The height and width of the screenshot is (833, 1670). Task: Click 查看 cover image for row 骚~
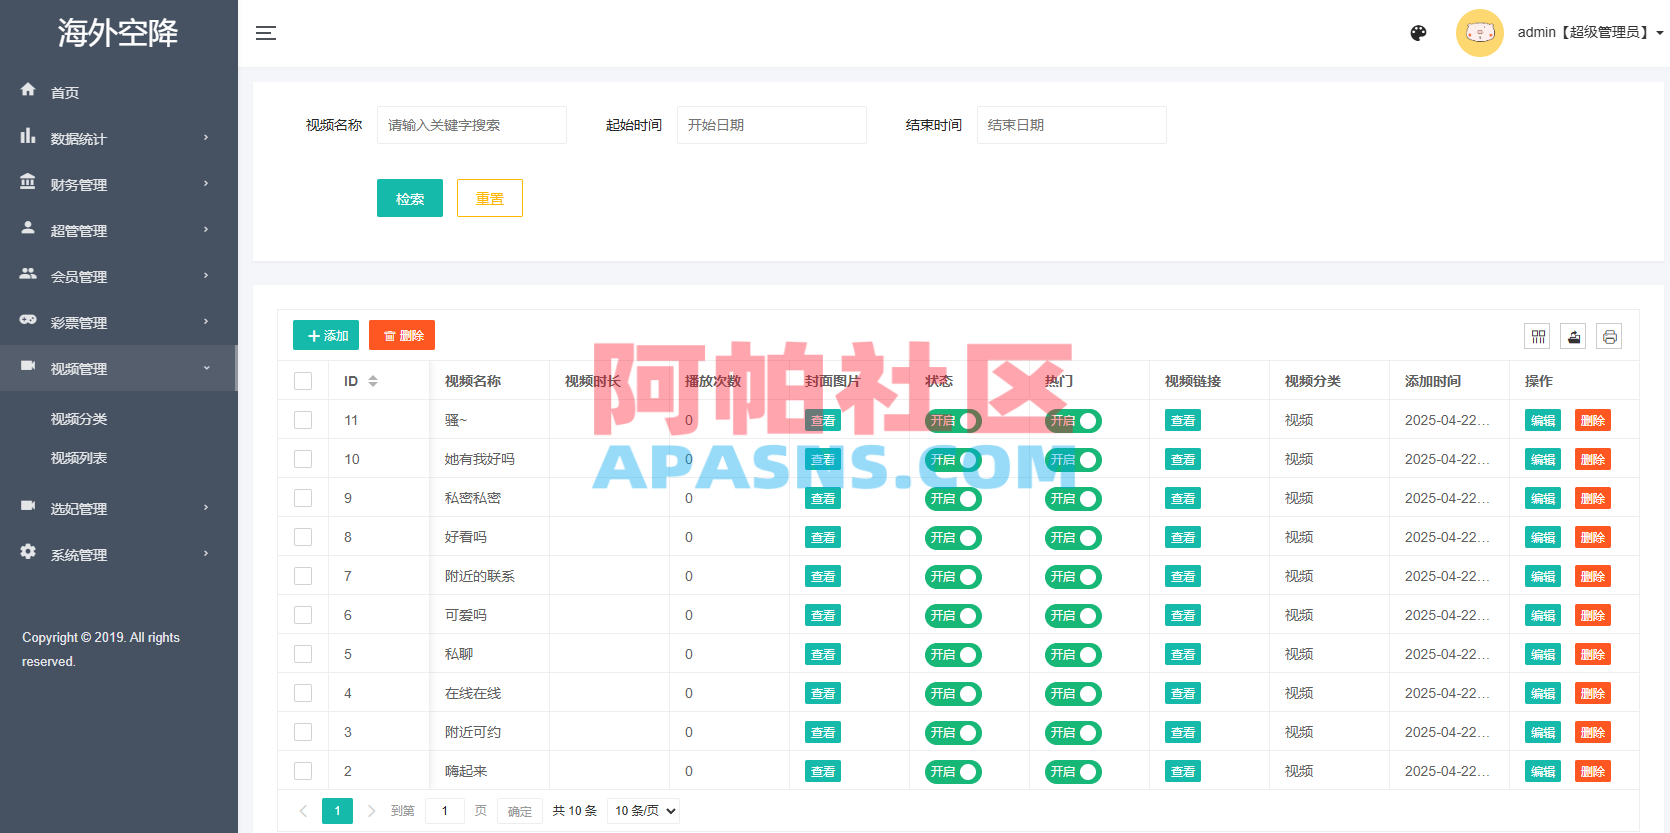tap(823, 421)
